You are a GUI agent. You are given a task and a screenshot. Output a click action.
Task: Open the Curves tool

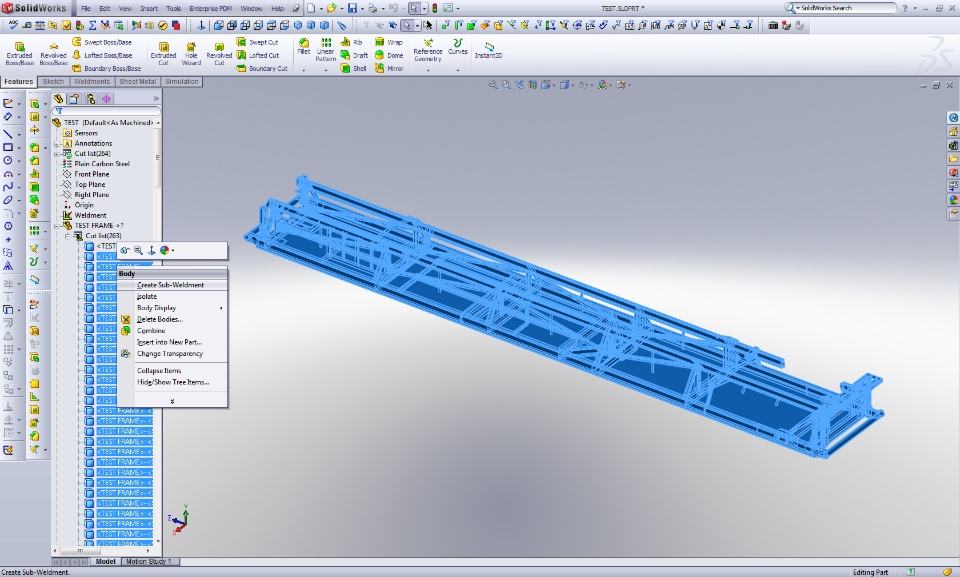click(x=458, y=47)
